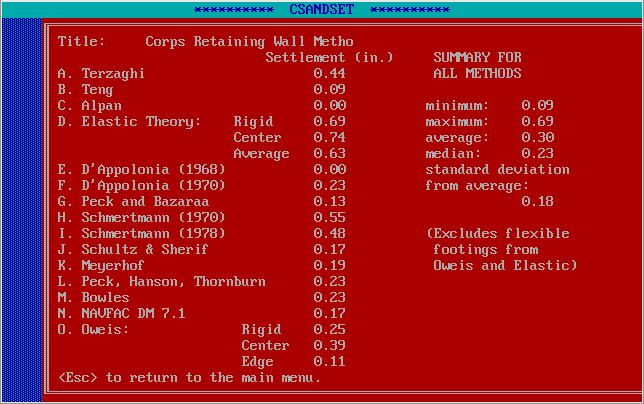The width and height of the screenshot is (644, 404).
Task: Click the O. Oweis label
Action: [93, 330]
